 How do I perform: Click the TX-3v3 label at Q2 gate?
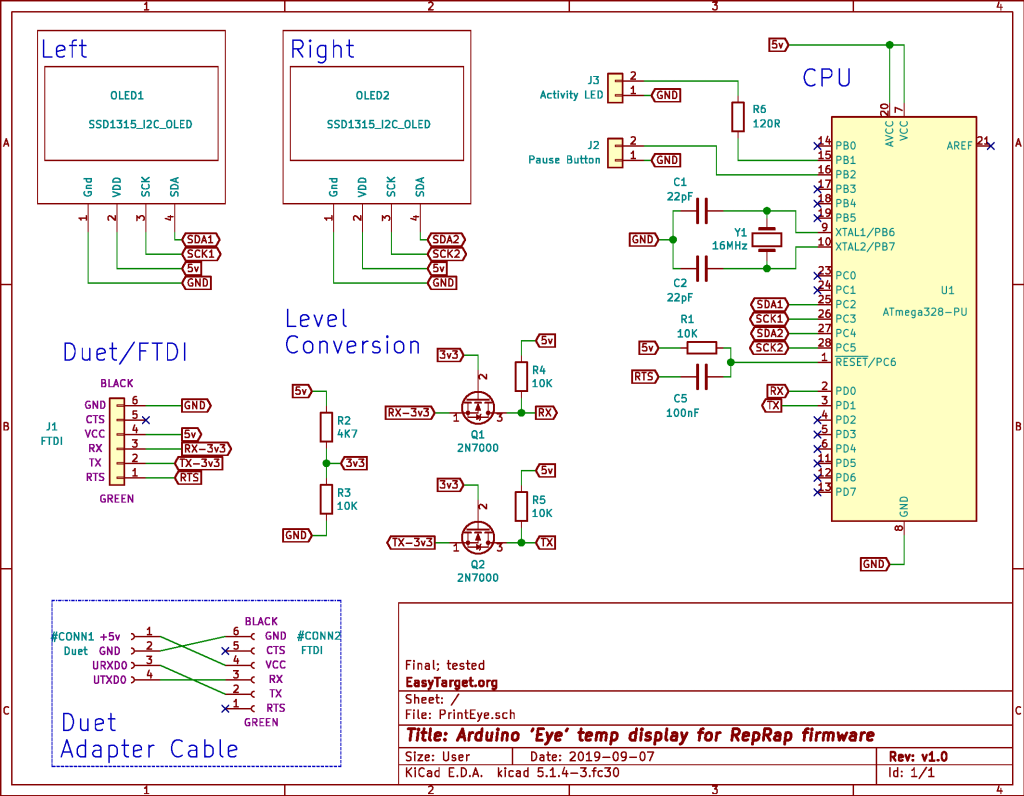(411, 543)
